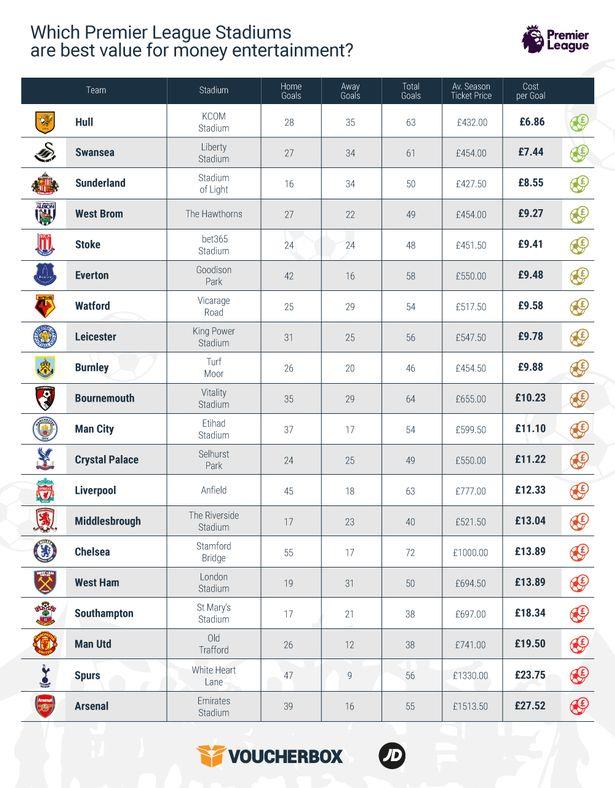Screen dimensions: 615x788
Task: Click red coin icon in Arsenal row
Action: [579, 705]
